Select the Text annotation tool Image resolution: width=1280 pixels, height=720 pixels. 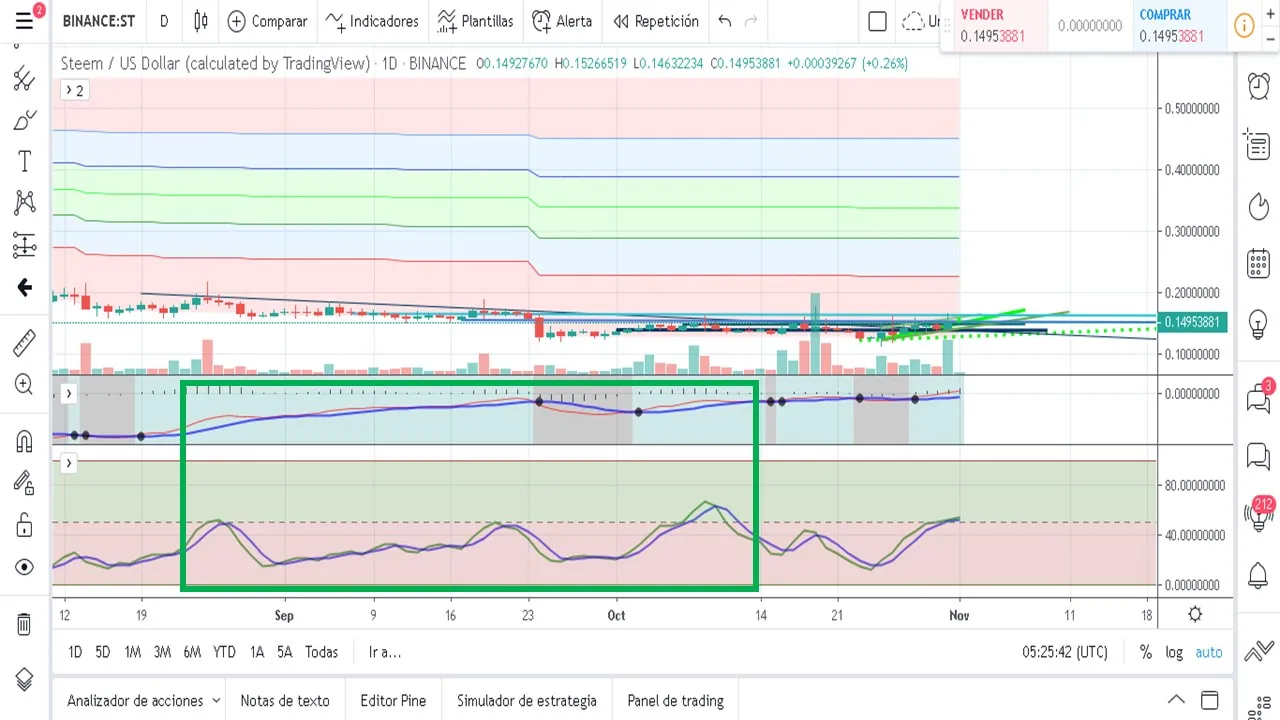click(x=24, y=162)
